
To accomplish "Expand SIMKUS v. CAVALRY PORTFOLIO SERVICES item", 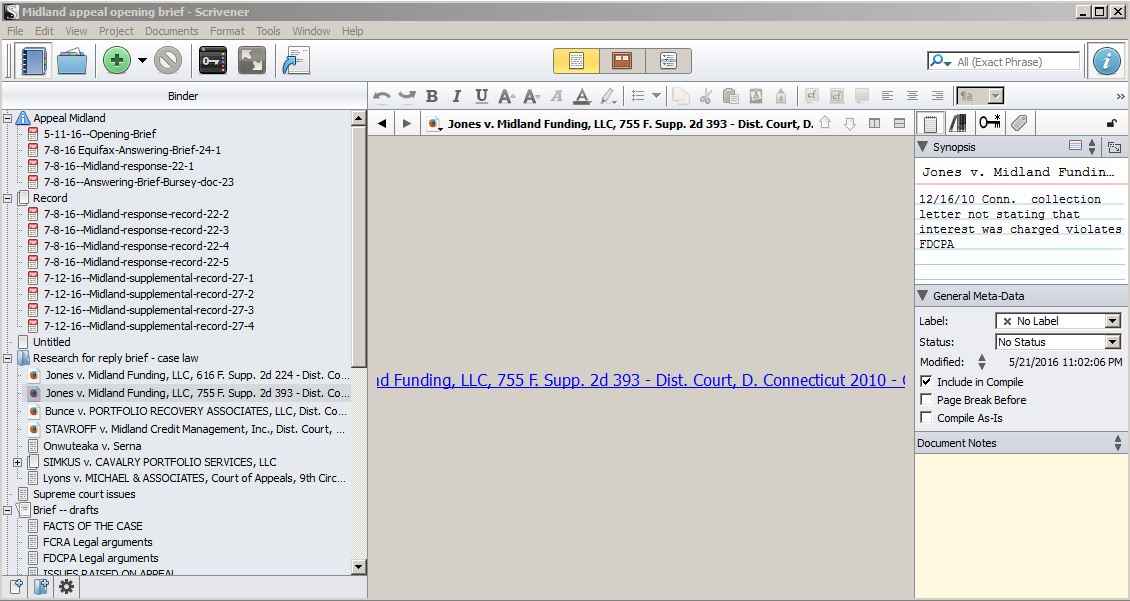I will (17, 462).
